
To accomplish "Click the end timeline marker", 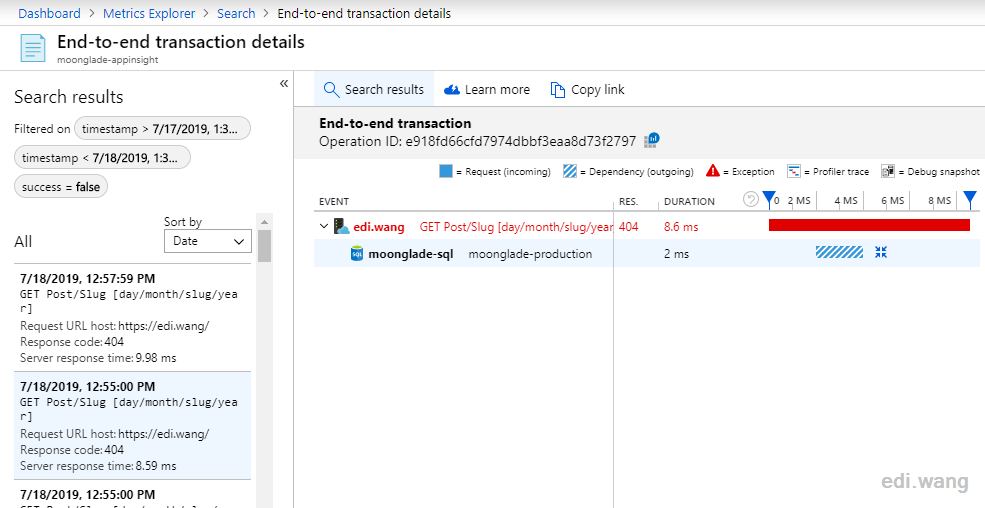I will (x=970, y=200).
